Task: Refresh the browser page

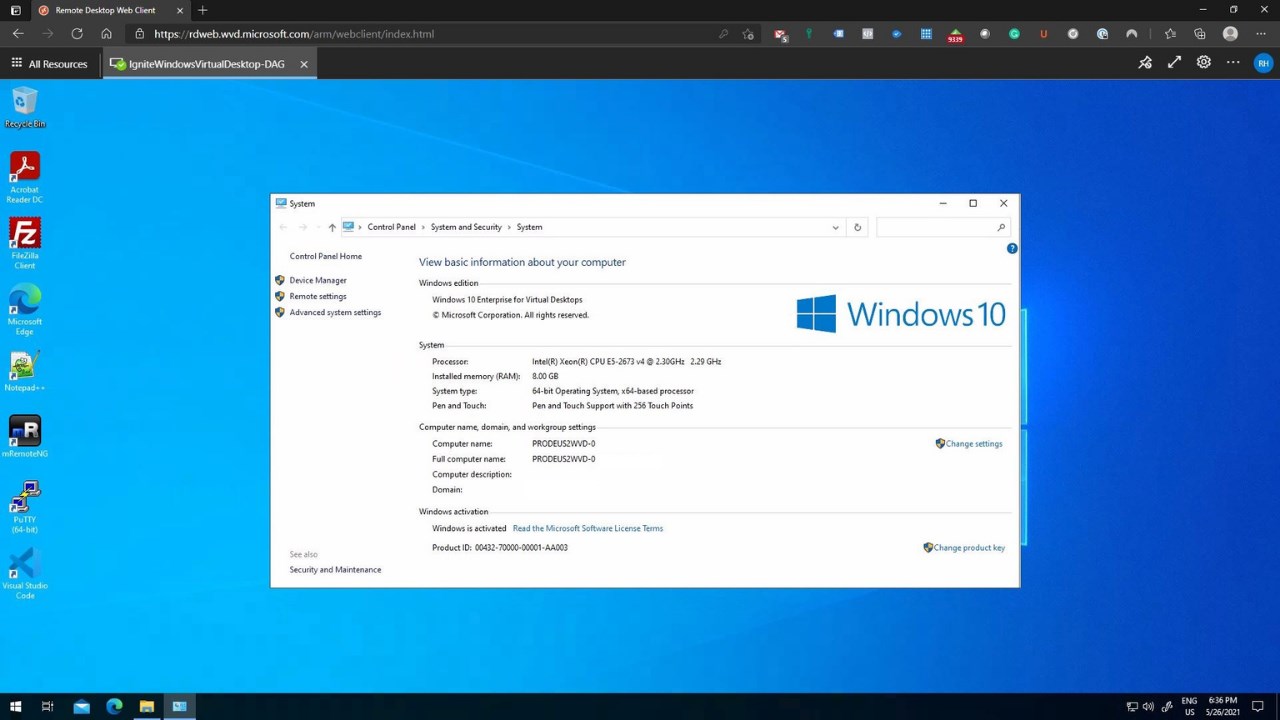Action: (77, 34)
